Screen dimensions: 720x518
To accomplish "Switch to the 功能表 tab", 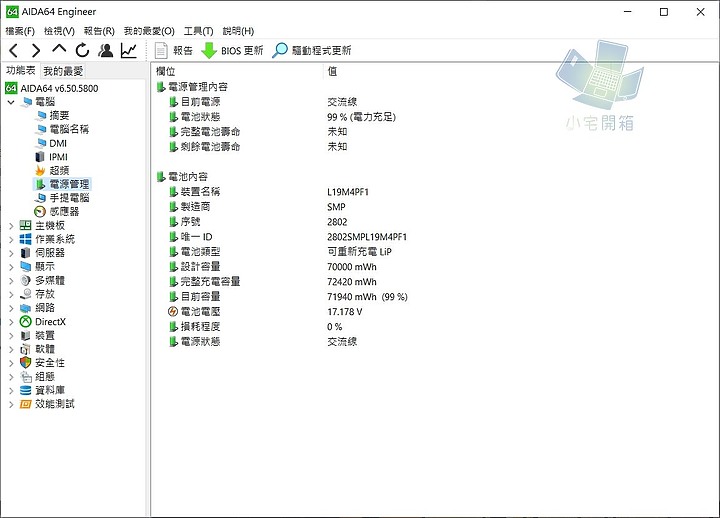I will click(x=21, y=70).
